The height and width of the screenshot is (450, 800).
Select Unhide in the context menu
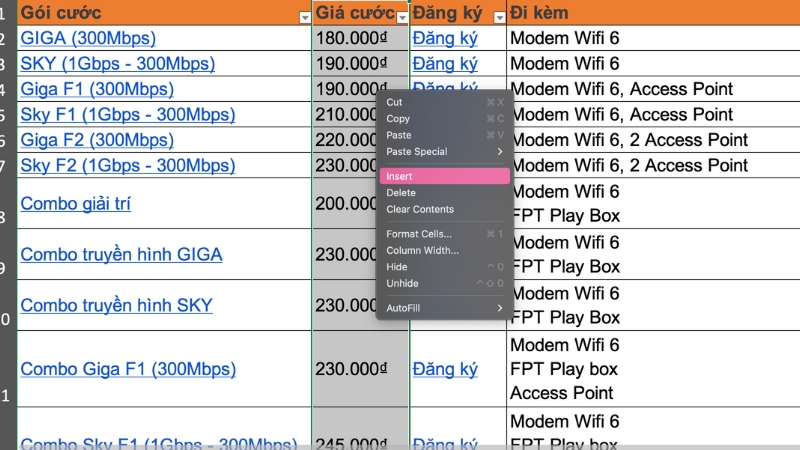pyautogui.click(x=401, y=283)
